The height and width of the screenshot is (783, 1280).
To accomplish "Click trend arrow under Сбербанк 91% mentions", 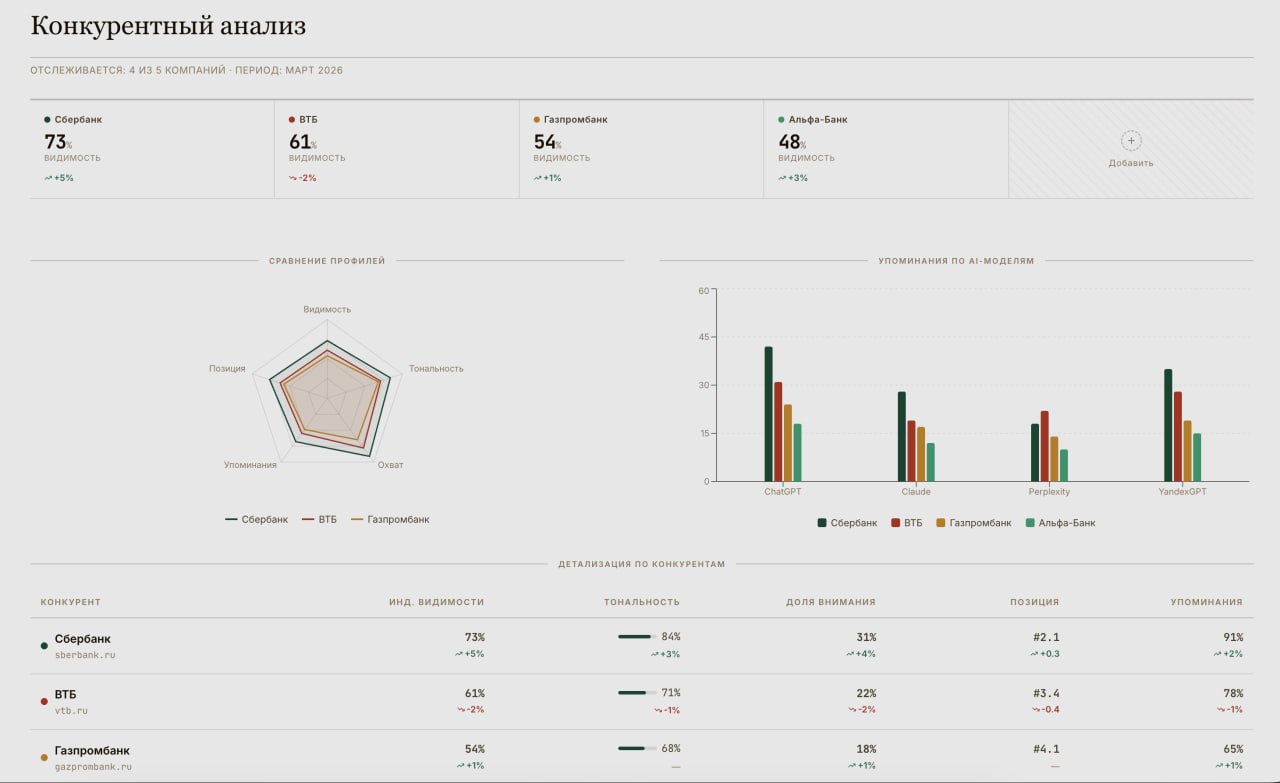I will click(1218, 654).
